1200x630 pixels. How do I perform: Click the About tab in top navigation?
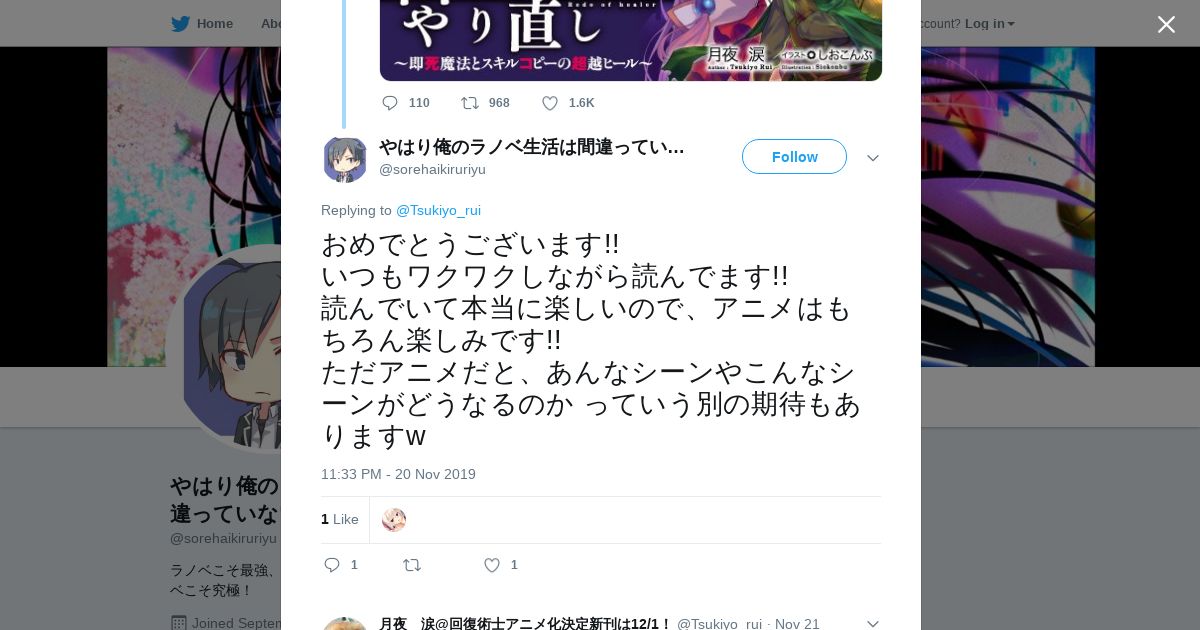(270, 24)
